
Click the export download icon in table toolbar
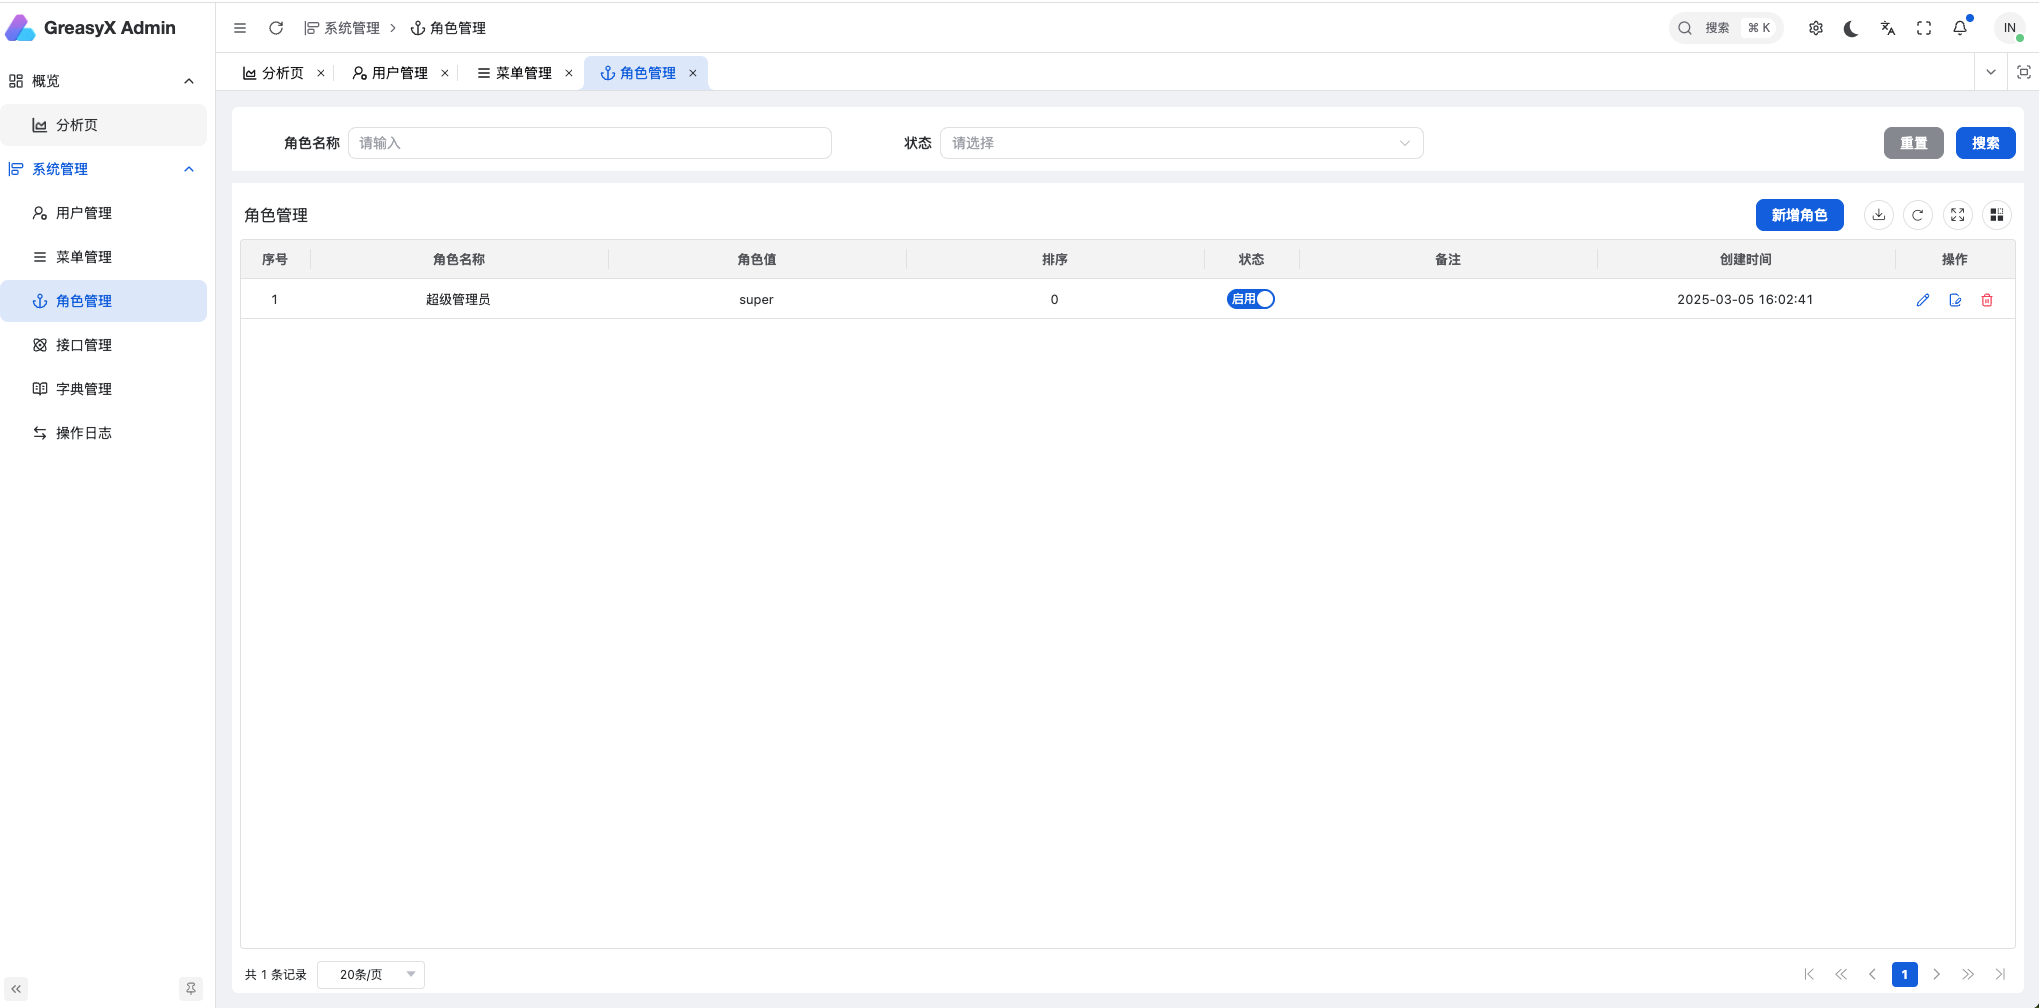[1879, 215]
